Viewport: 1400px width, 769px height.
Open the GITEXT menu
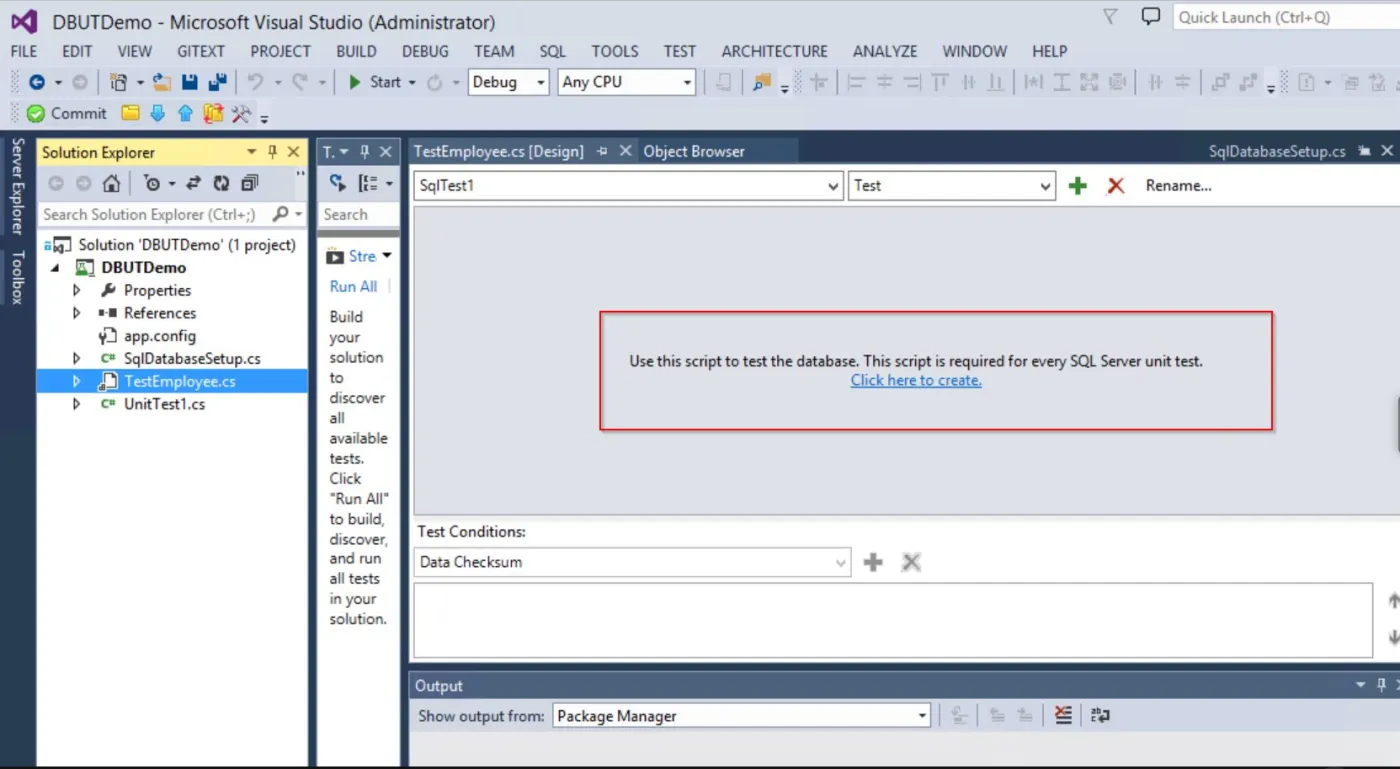tap(201, 51)
